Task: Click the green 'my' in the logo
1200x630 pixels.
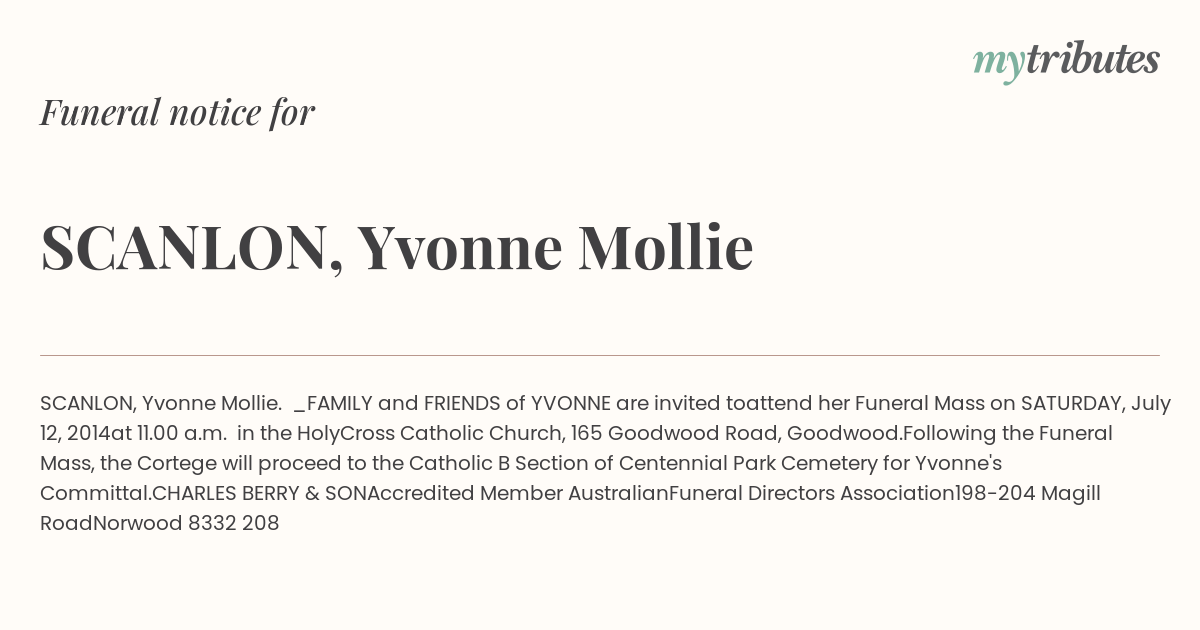Action: pos(998,64)
